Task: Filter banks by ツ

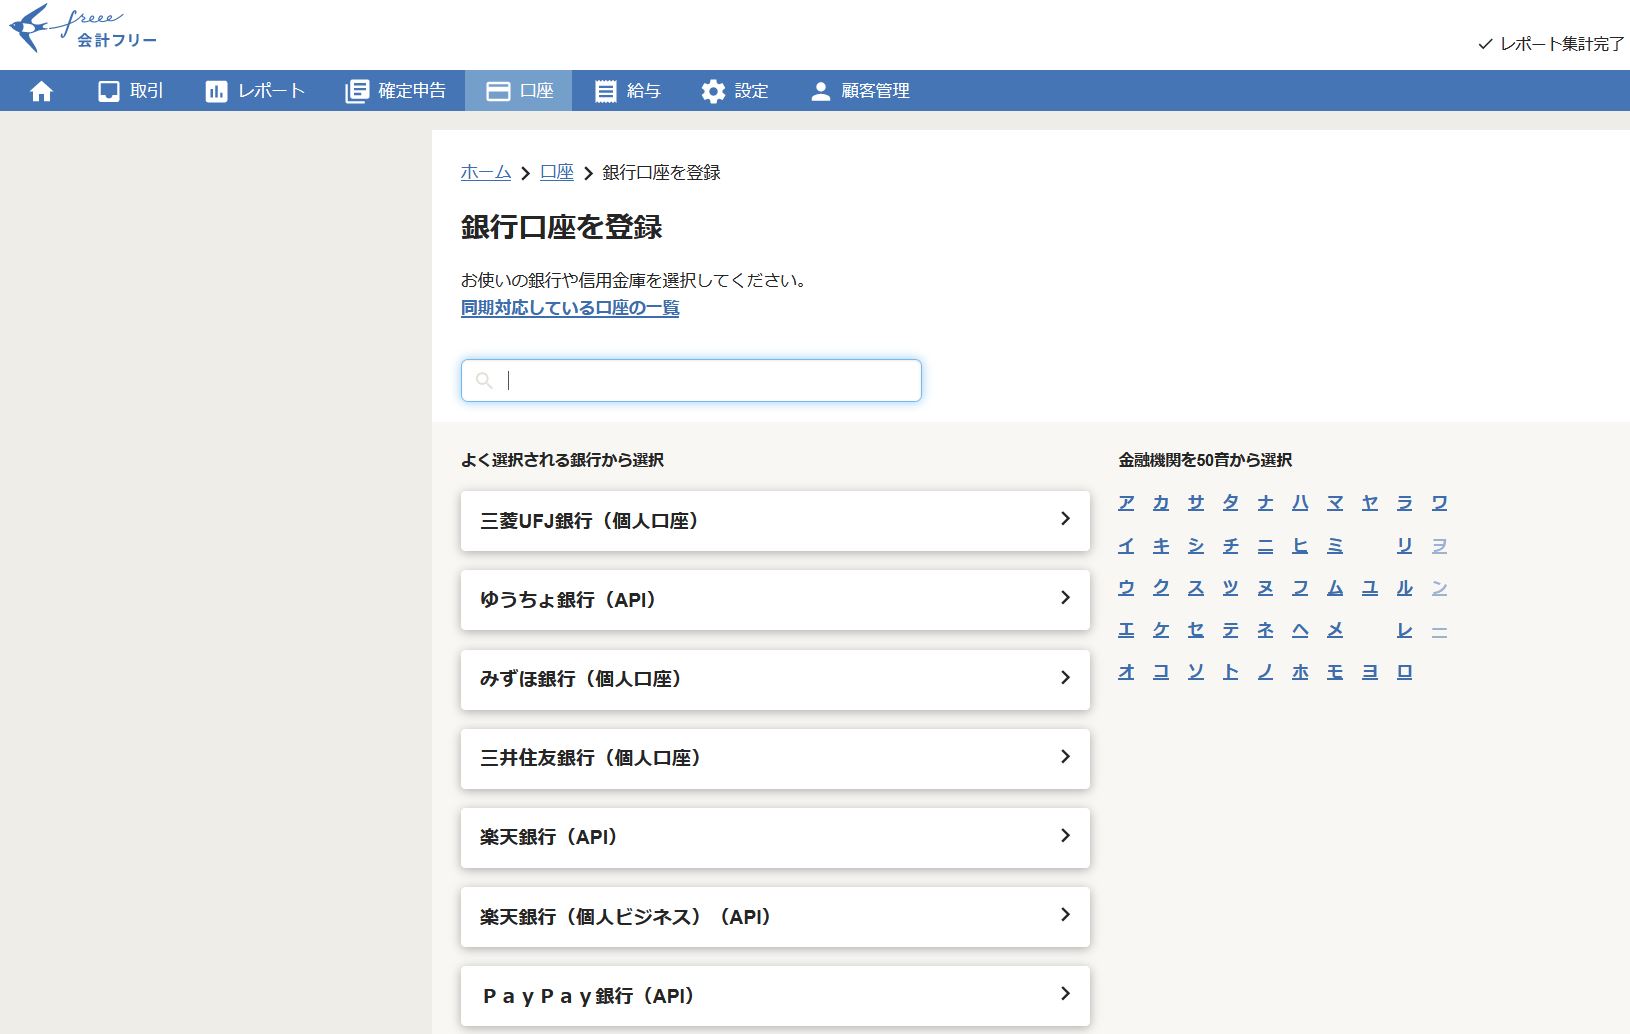Action: [1231, 588]
